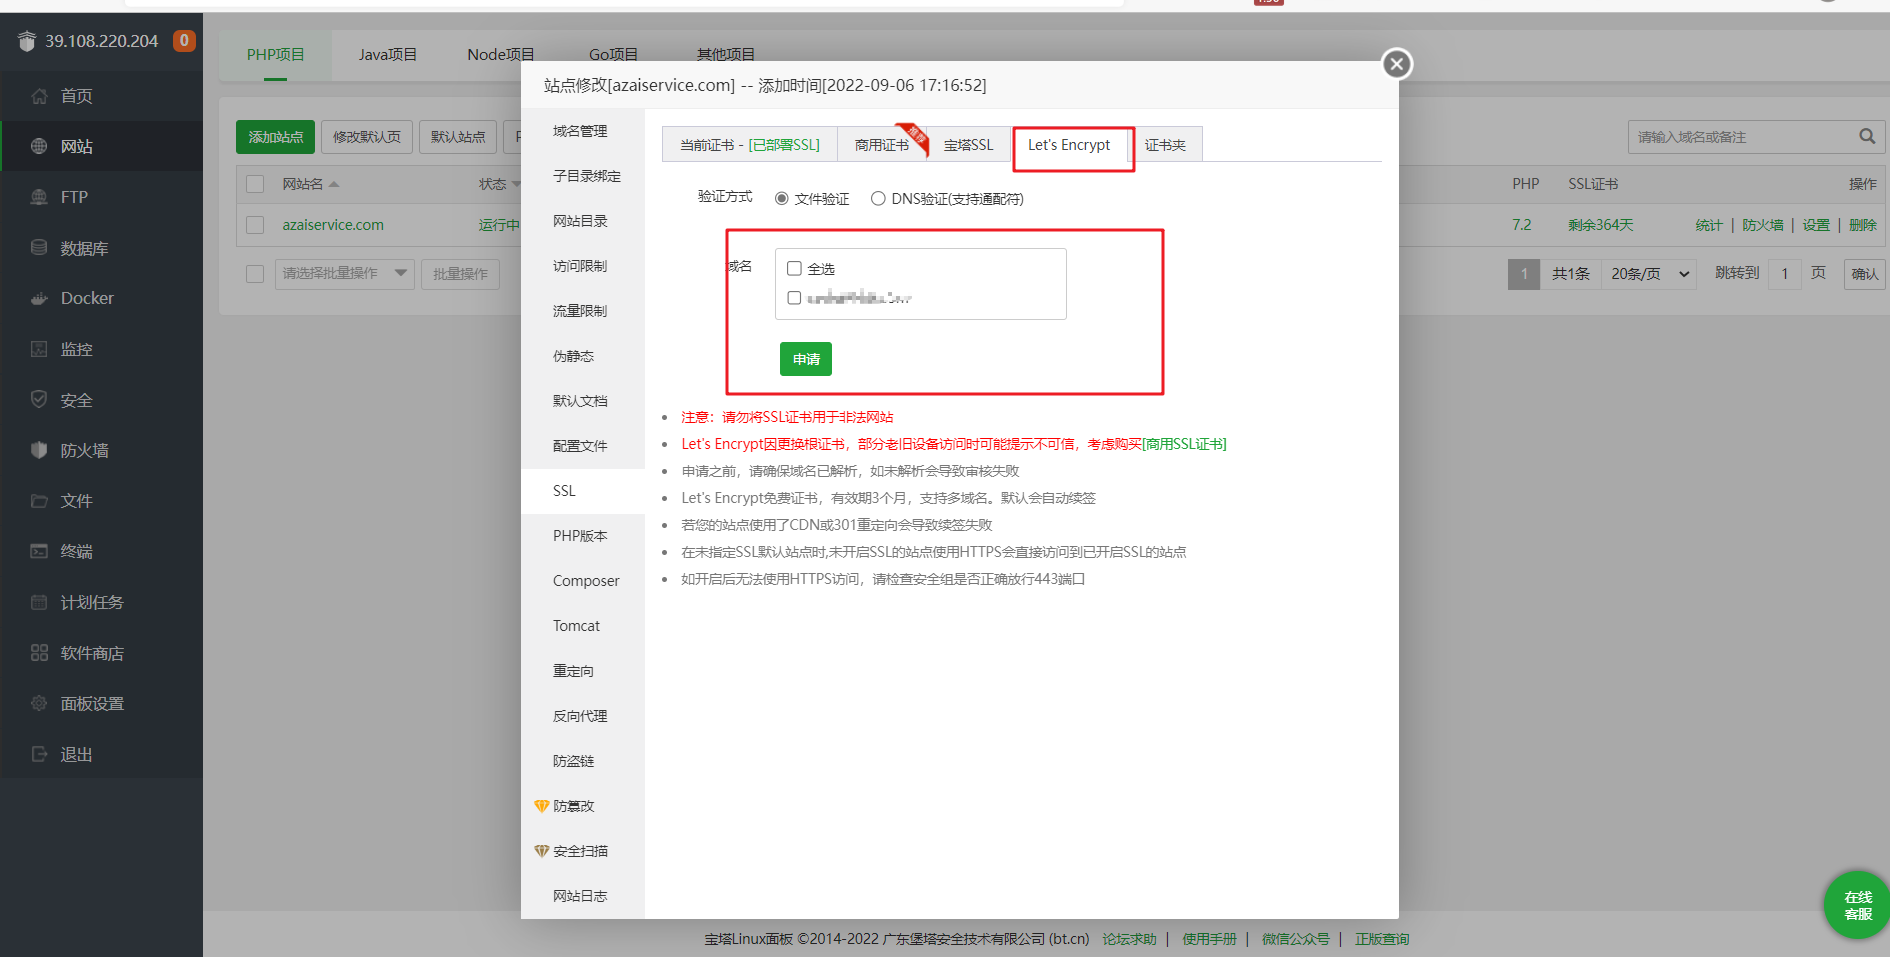
Task: Click the 使用手册 footer link
Action: pyautogui.click(x=1209, y=939)
